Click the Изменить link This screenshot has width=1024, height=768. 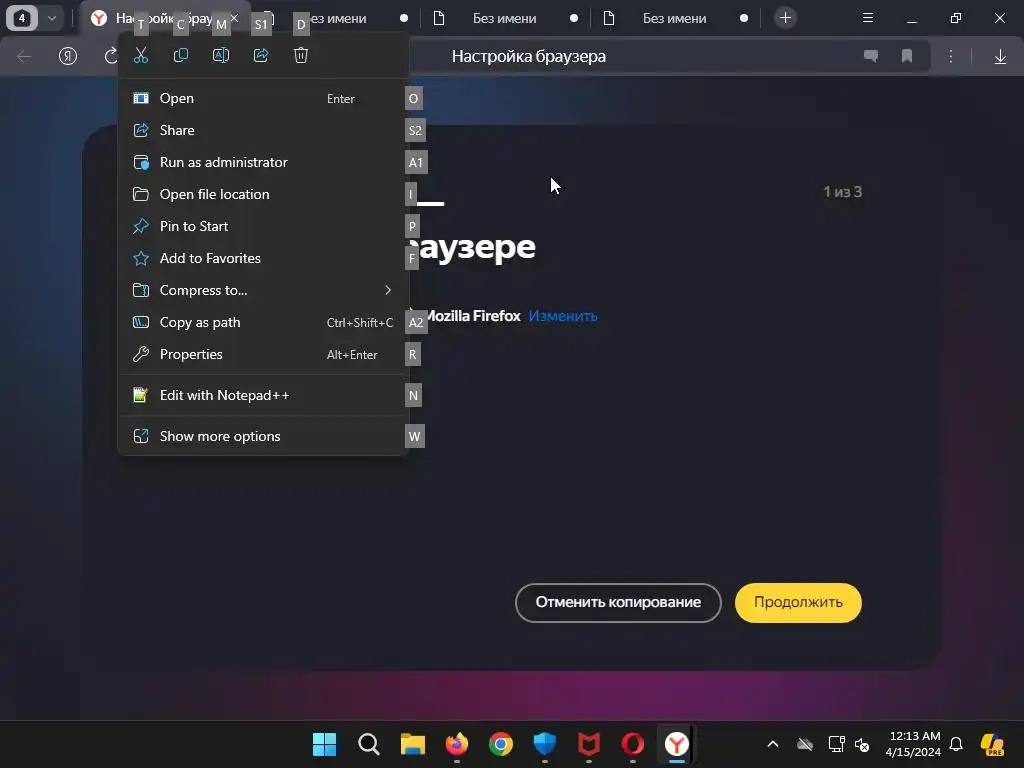(563, 316)
